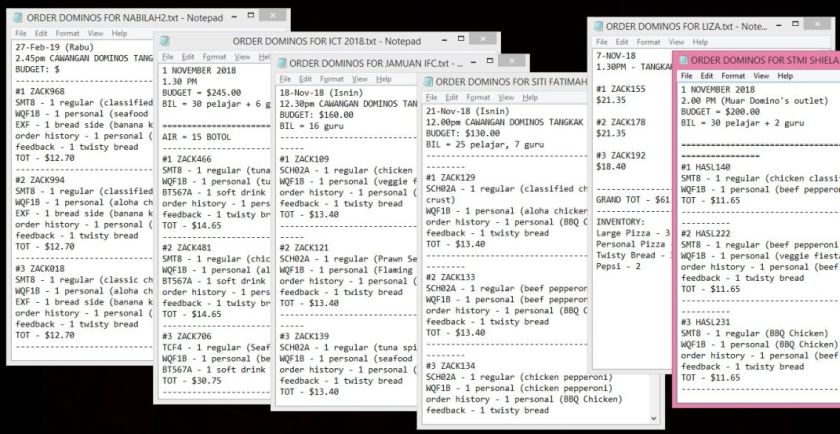Image resolution: width=840 pixels, height=434 pixels.
Task: Click 'BIL = 25 pelajar, 7 guru' line
Action: [485, 144]
